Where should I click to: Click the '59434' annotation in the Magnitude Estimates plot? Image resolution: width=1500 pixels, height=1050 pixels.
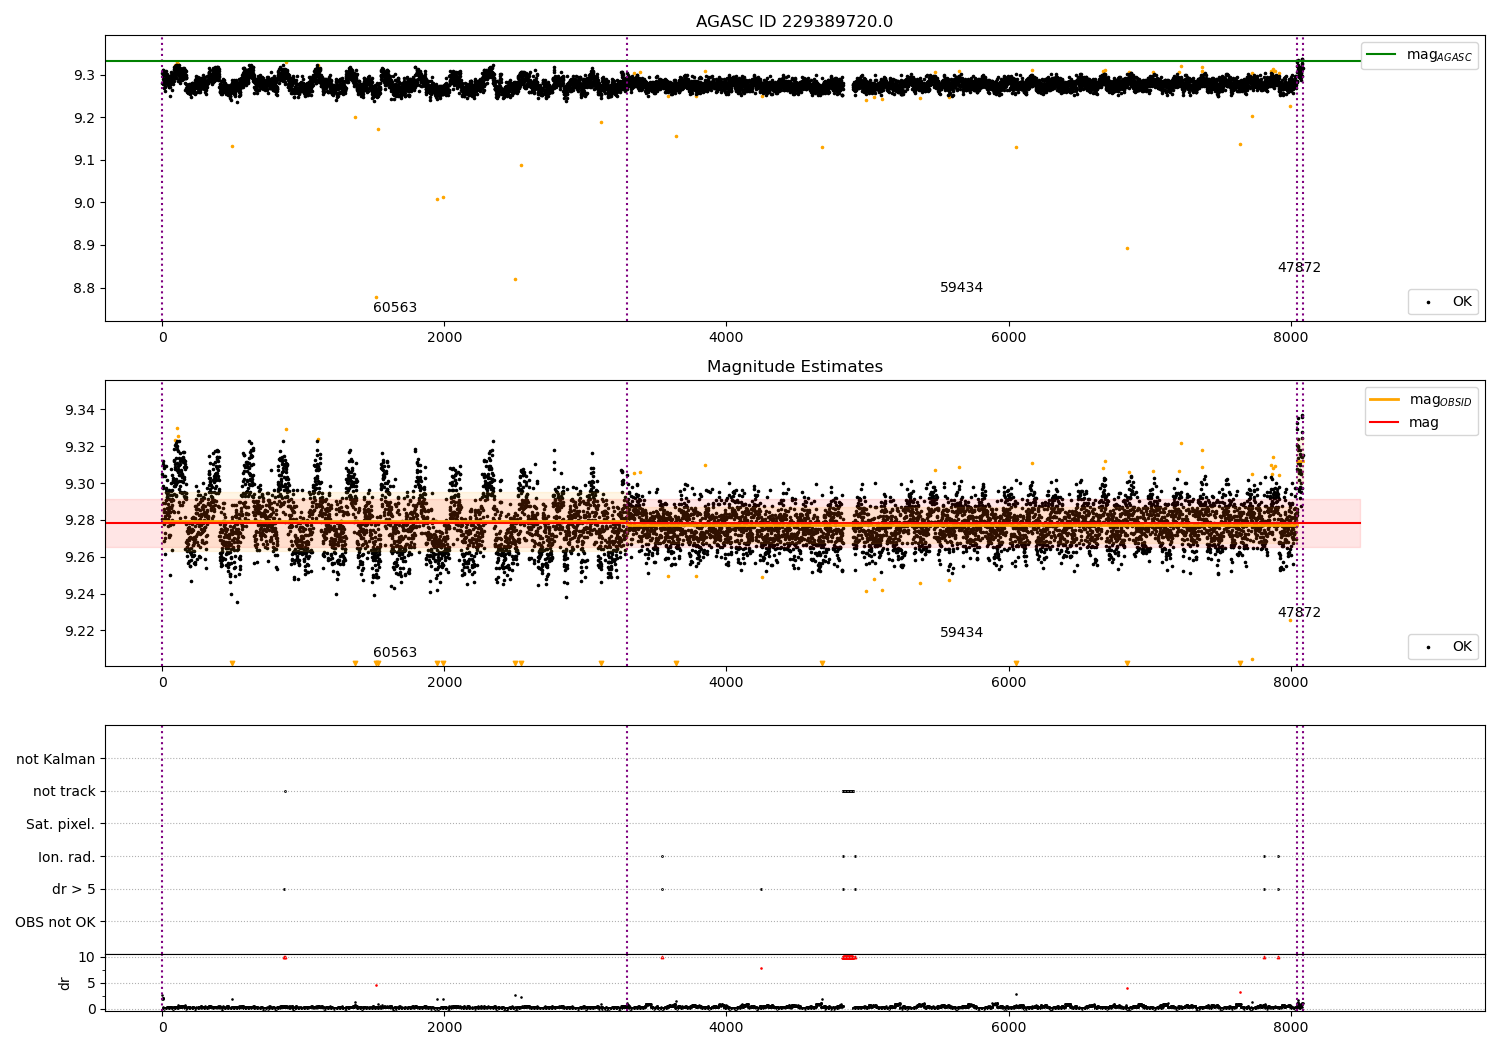961,633
